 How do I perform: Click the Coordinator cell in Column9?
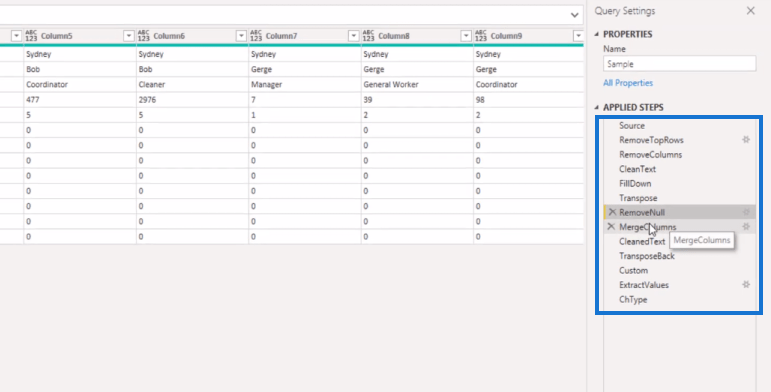529,84
